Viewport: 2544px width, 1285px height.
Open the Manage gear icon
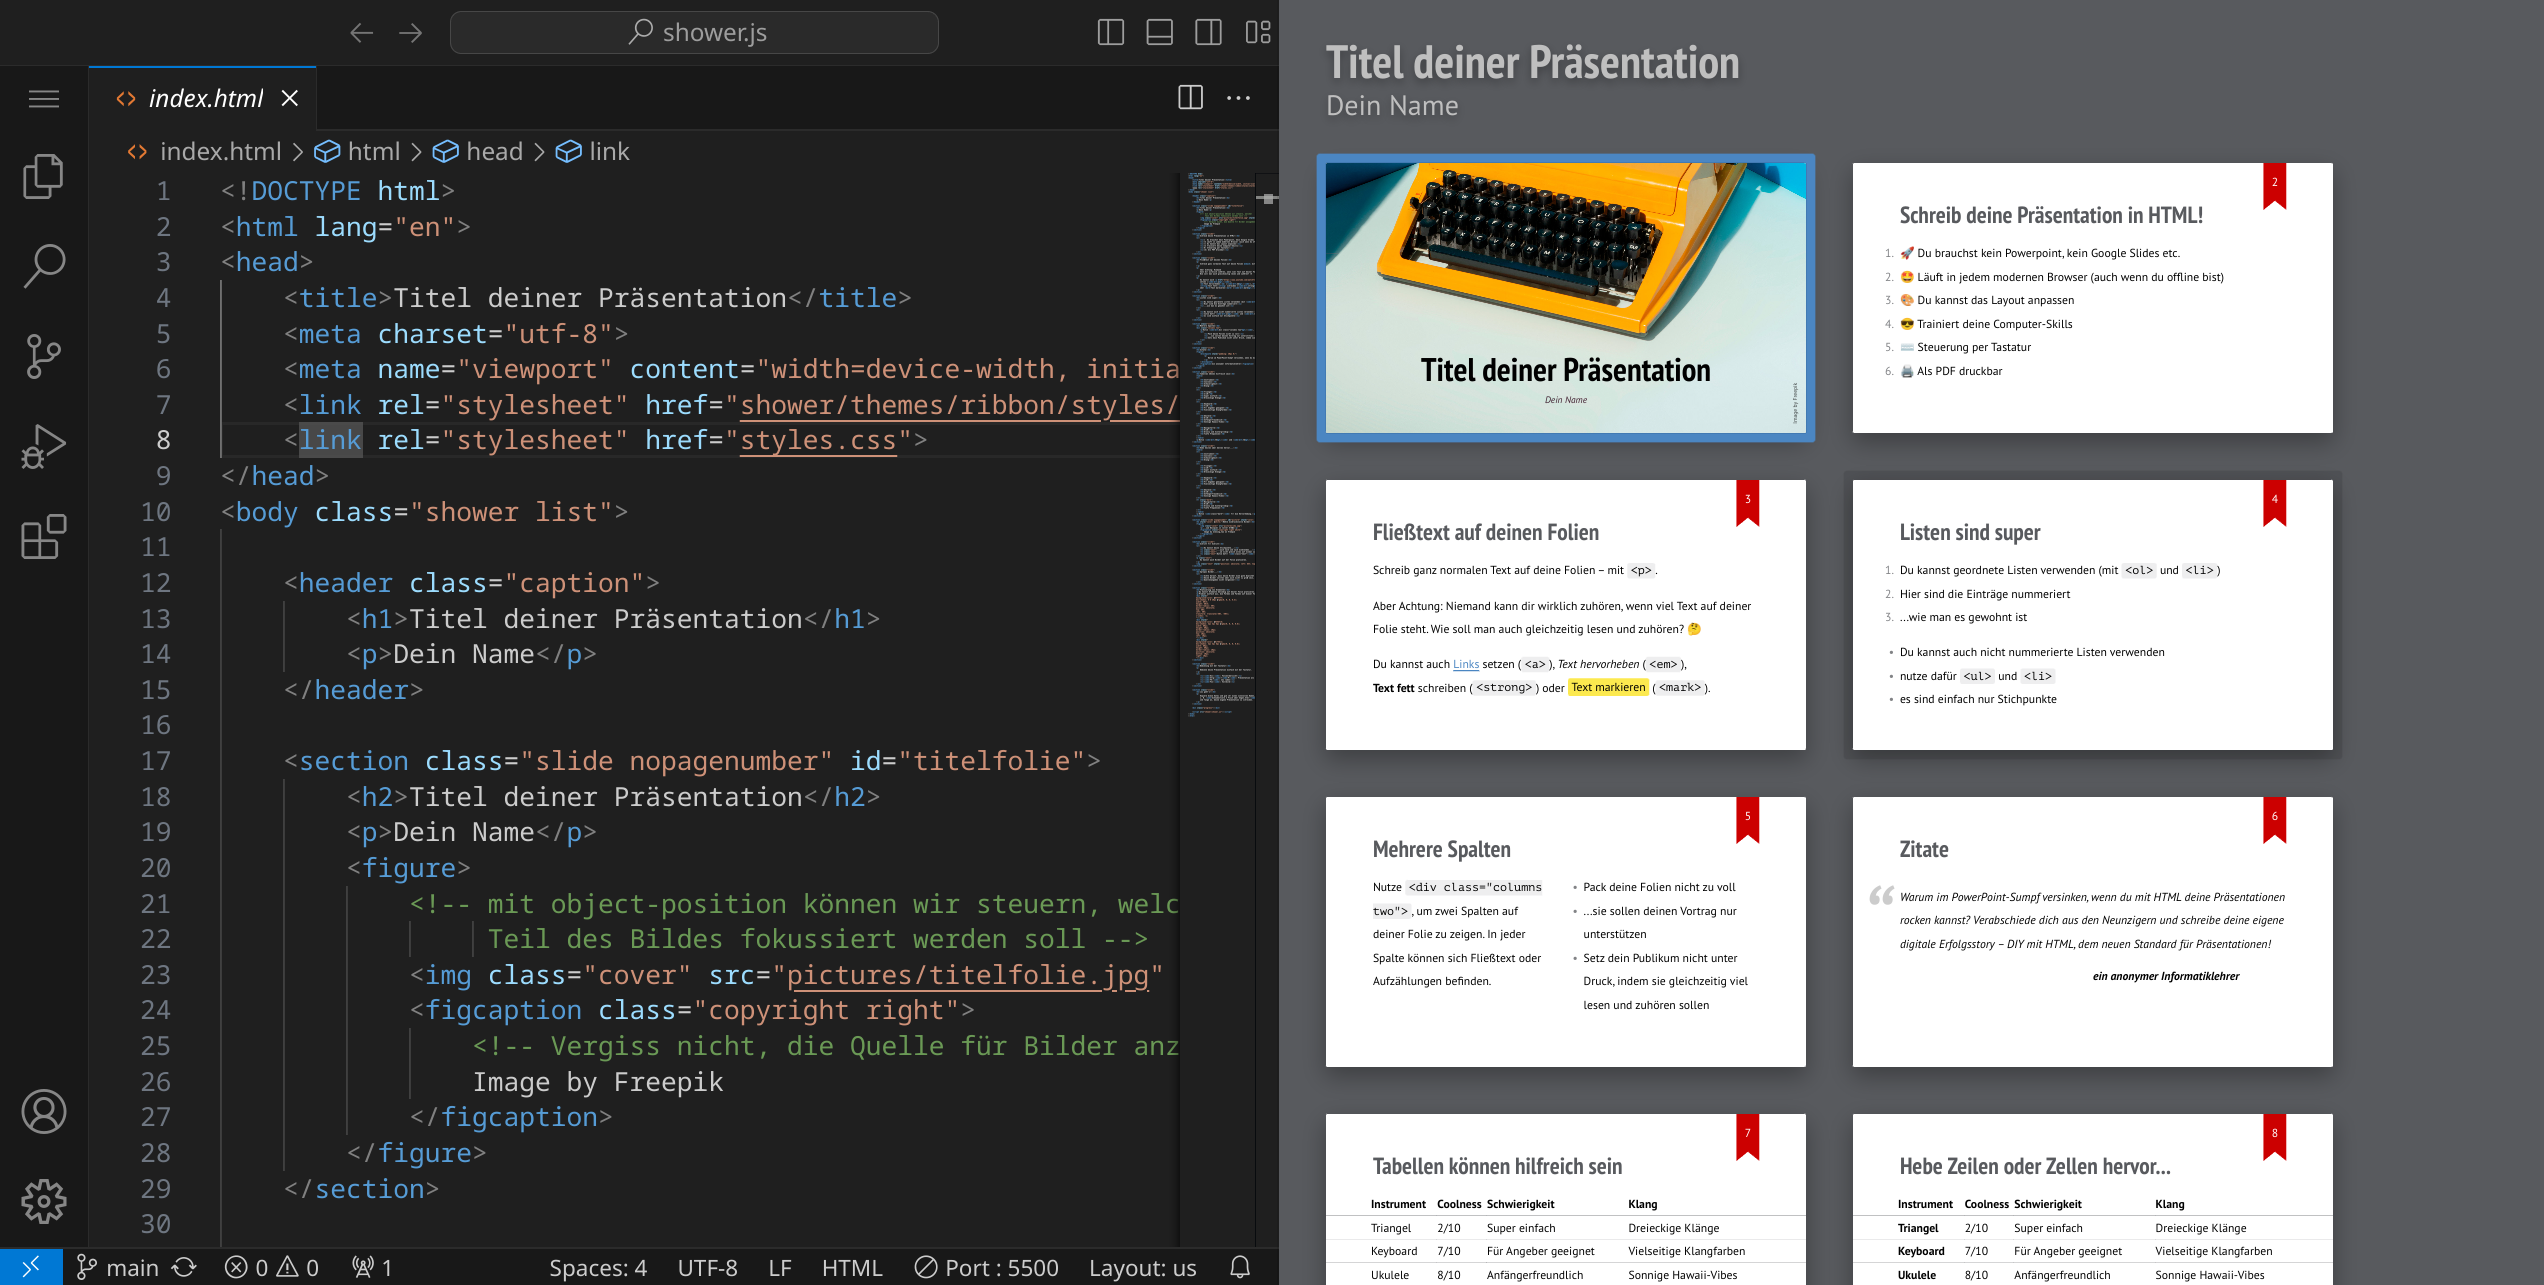tap(43, 1201)
